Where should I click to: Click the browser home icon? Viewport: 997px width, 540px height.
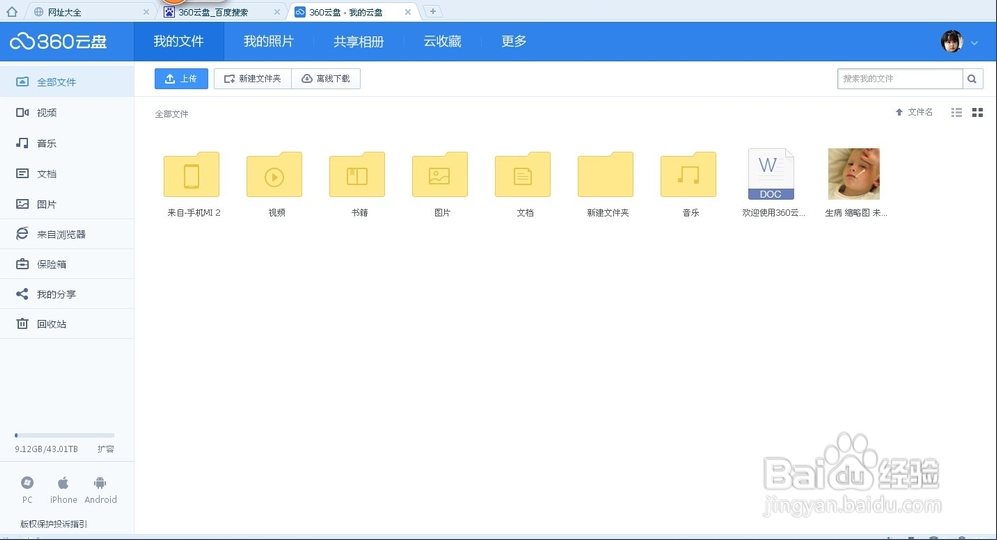11,11
